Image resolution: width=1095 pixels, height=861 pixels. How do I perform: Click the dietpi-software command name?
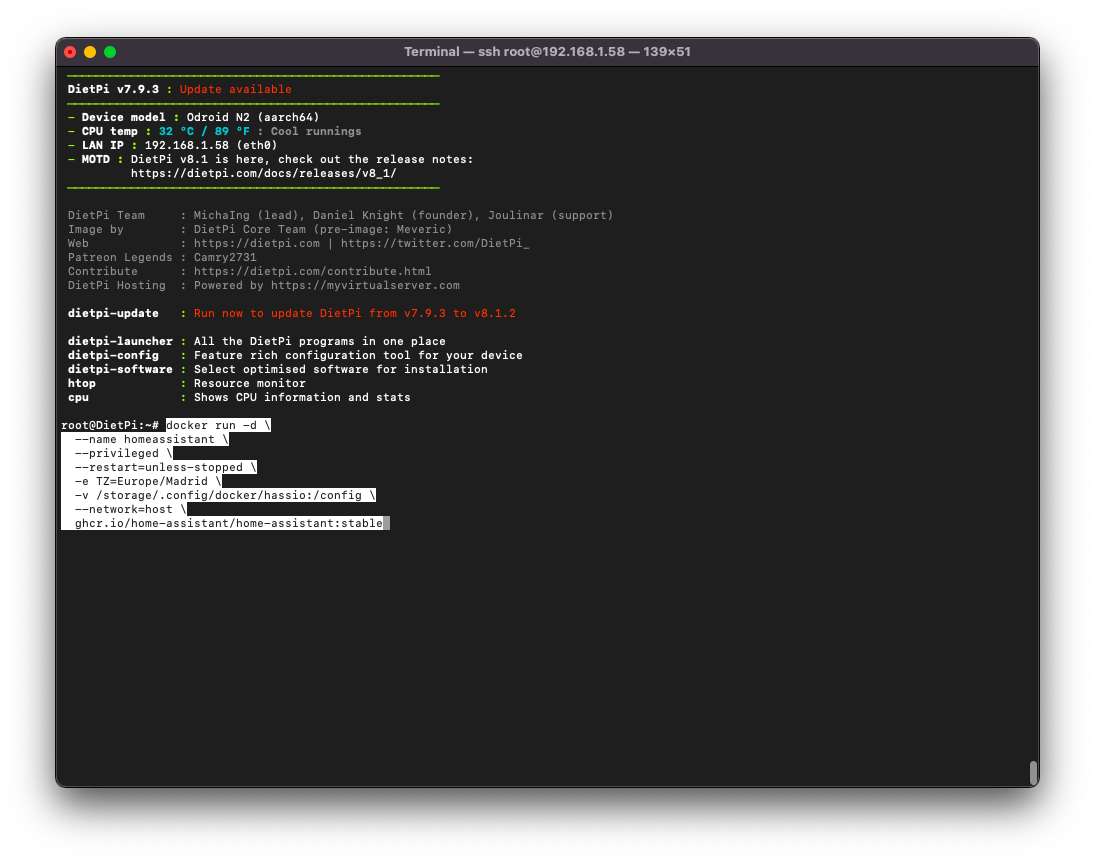pos(119,369)
